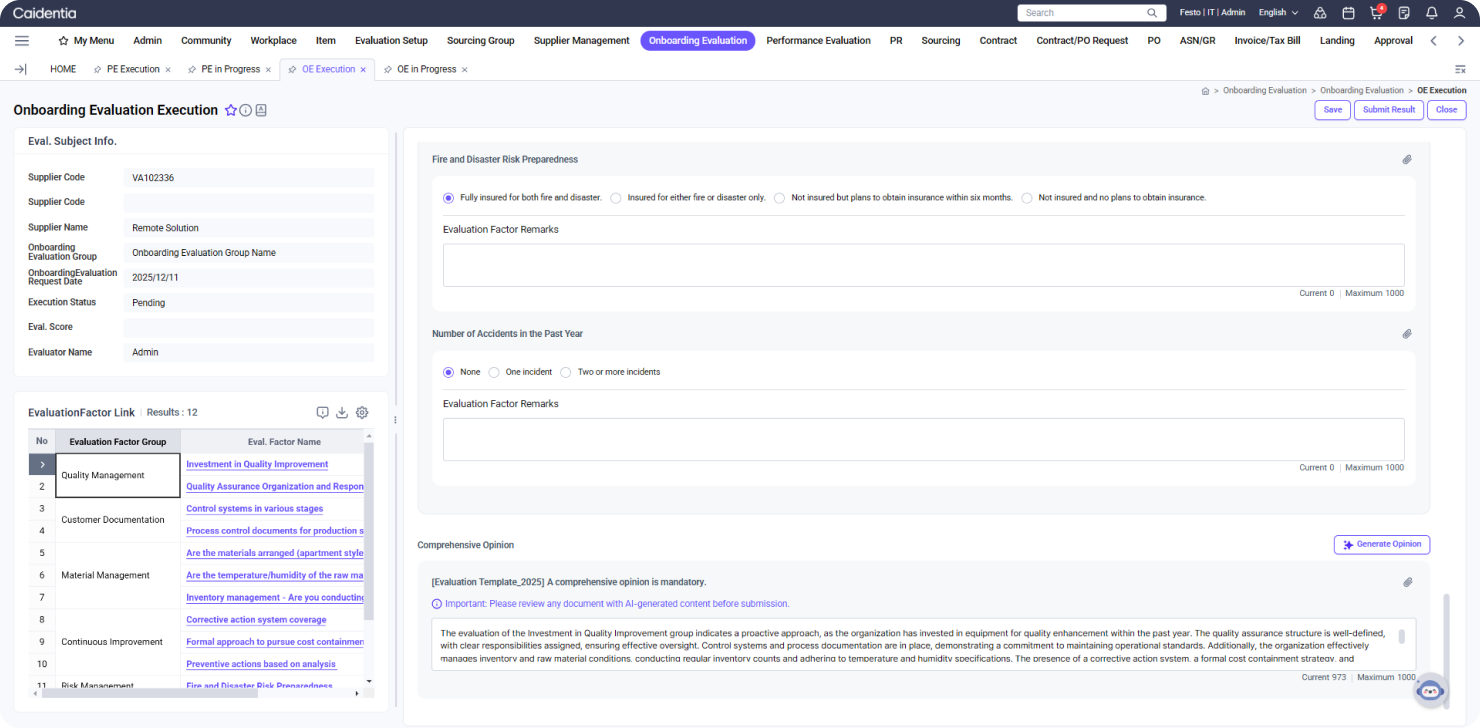The image size is (1480, 728).
Task: Open the Performance Evaluation menu
Action: (x=818, y=41)
